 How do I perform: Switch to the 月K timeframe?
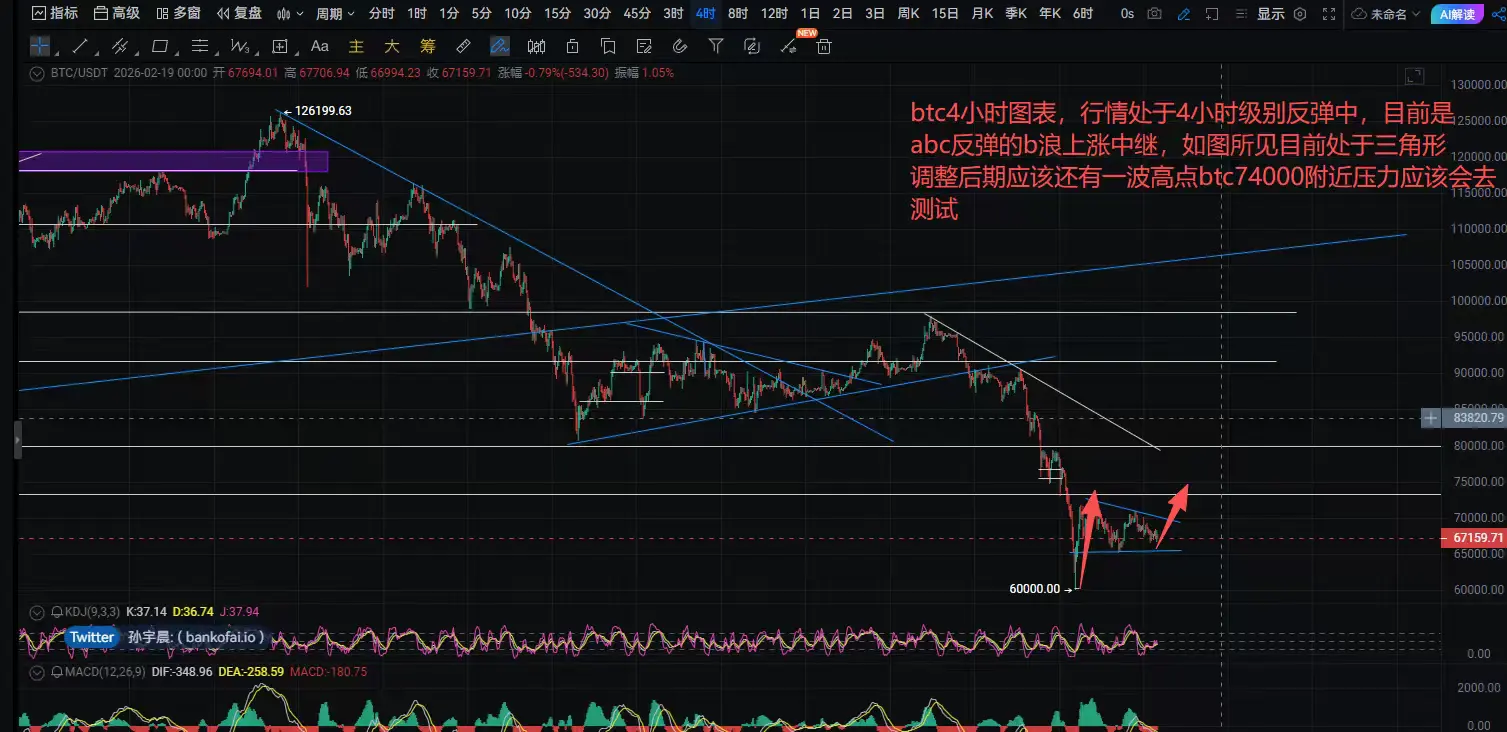(983, 14)
